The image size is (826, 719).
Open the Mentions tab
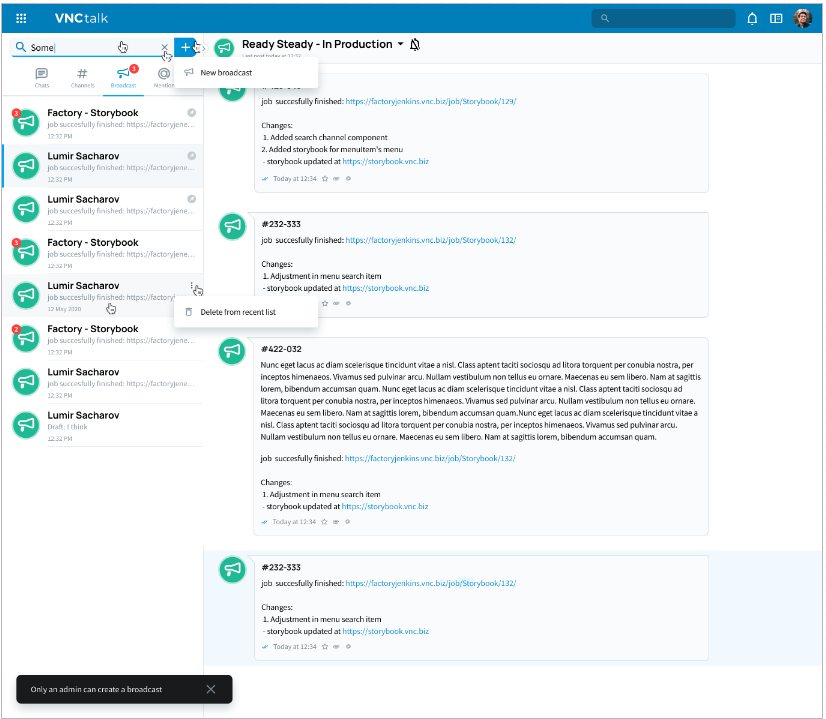164,77
